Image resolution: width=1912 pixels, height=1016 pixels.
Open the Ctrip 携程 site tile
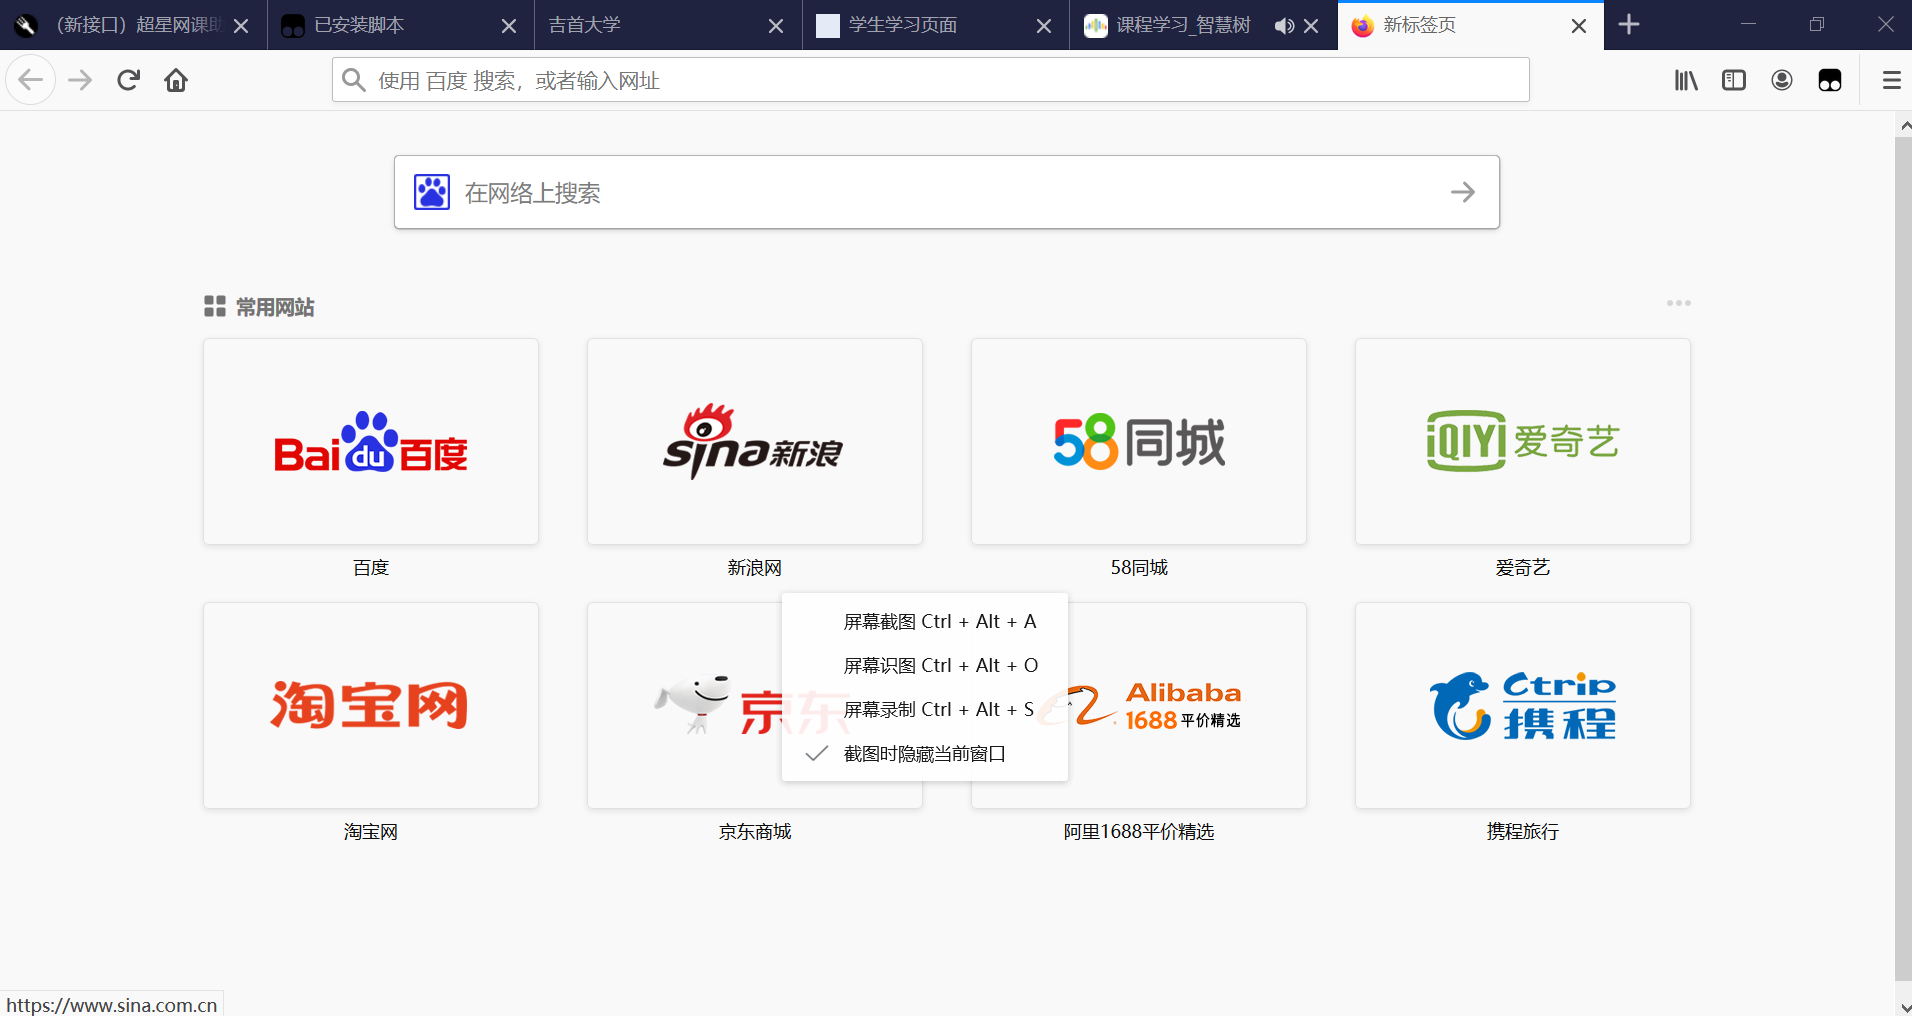tap(1523, 706)
